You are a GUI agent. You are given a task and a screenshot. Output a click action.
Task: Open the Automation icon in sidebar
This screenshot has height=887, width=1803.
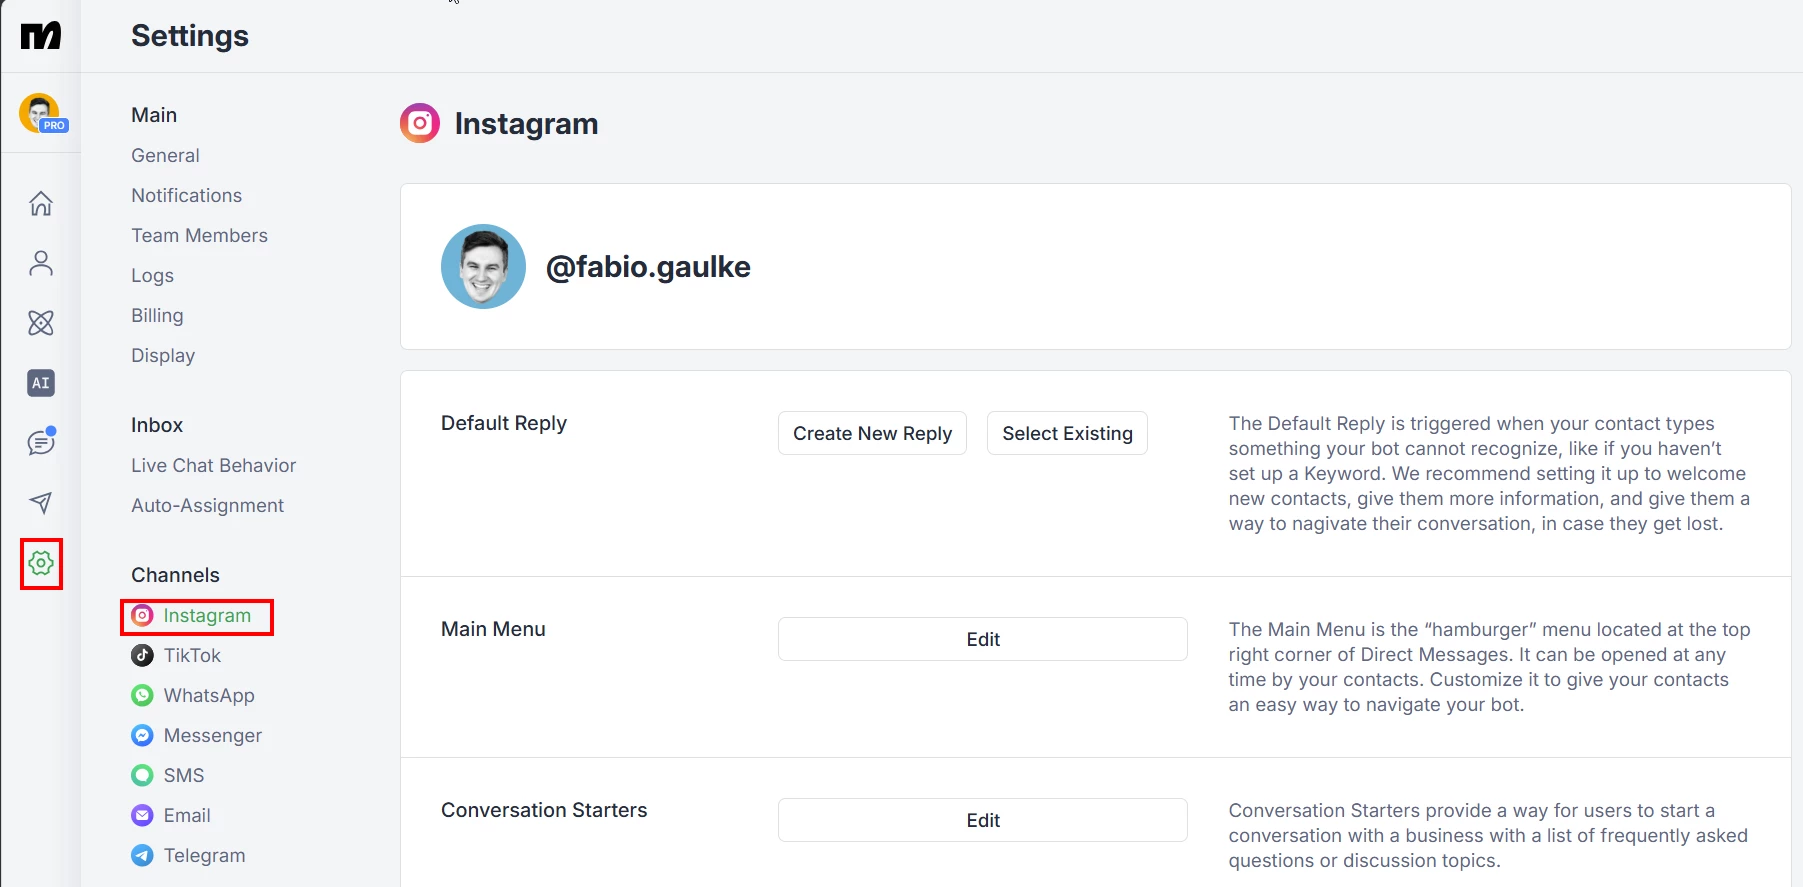[41, 323]
